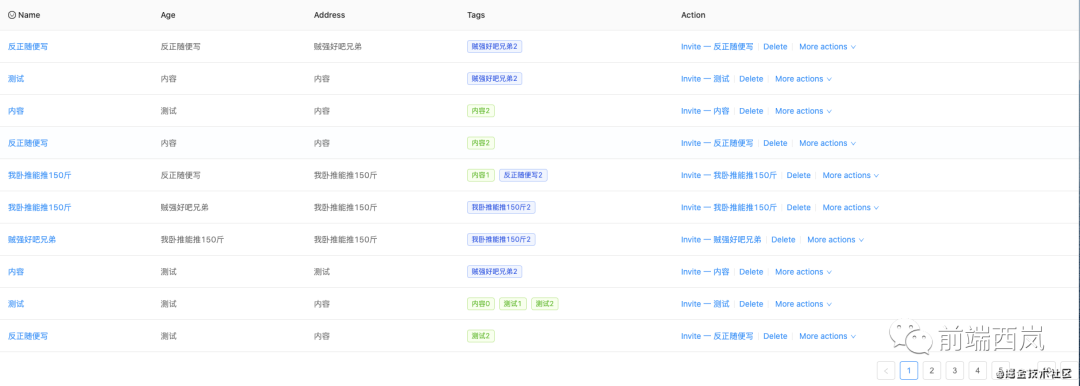Delete the row tagged 内容1
Viewport: 1080px width, 386px height.
pos(798,175)
